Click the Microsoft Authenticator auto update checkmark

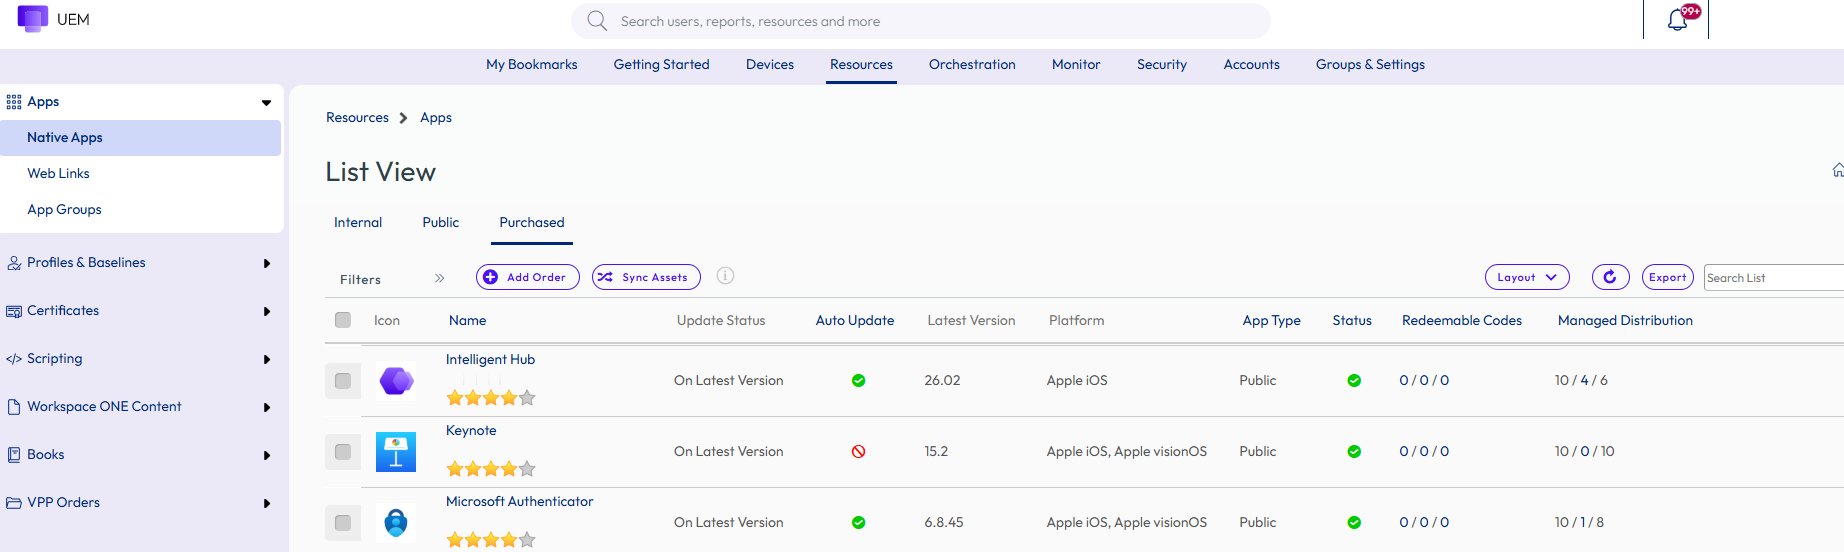click(x=858, y=523)
